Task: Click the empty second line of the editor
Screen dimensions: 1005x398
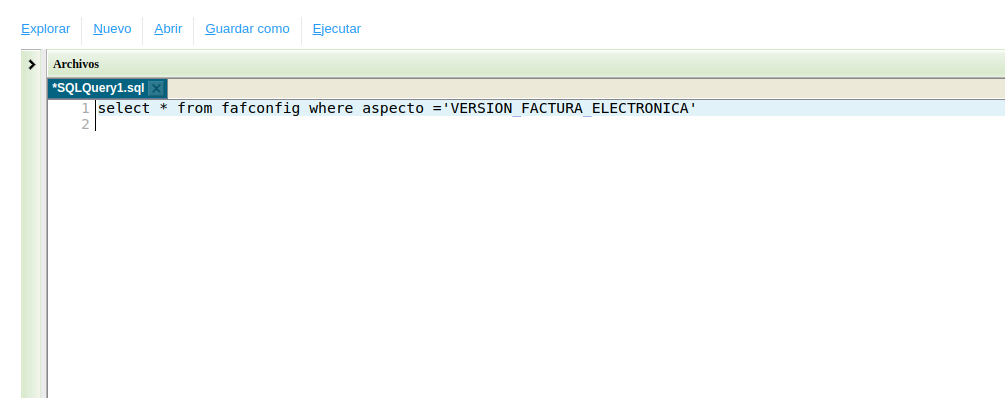Action: [x=550, y=124]
